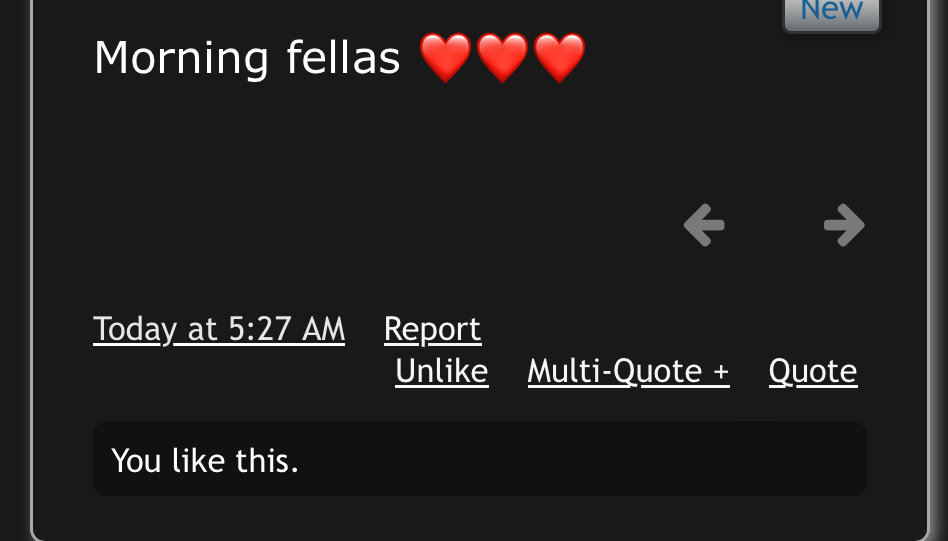
Task: Select the gray forward arrow icon
Action: click(x=844, y=225)
